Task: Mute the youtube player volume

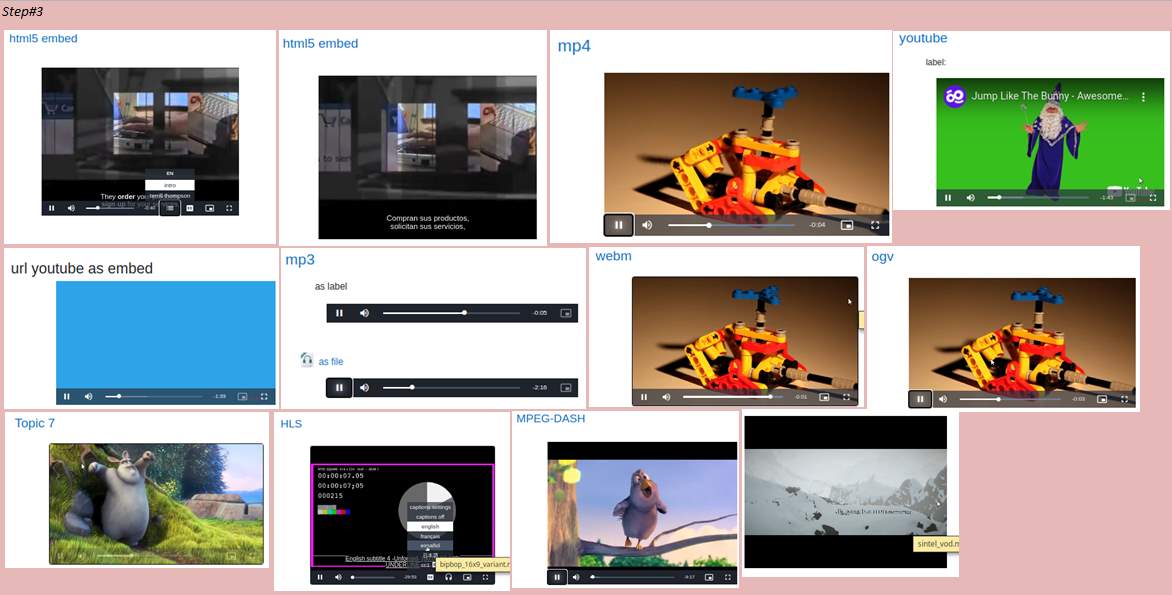Action: tap(970, 198)
